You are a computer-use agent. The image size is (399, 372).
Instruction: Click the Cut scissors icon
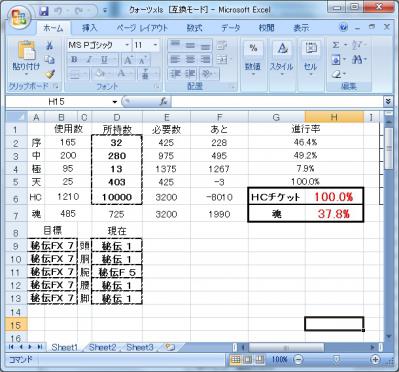pyautogui.click(x=50, y=46)
